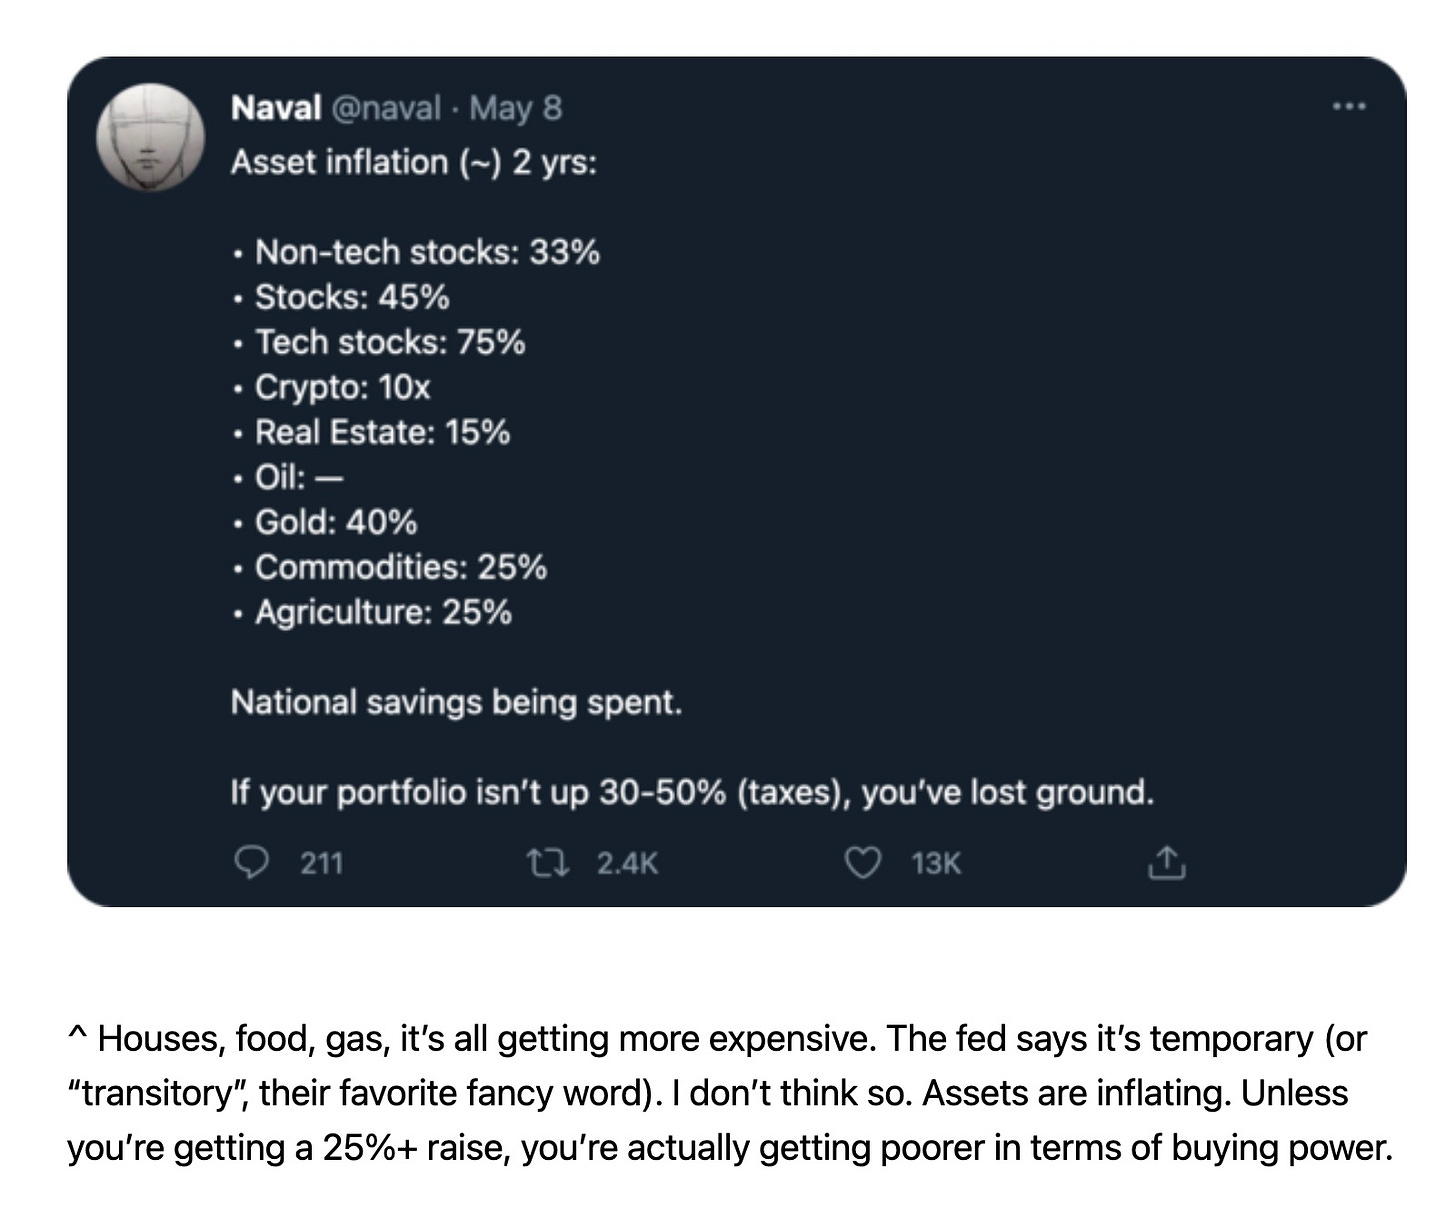Click the 2.4K retweets count
Screen dimensions: 1456x1220
[x=628, y=862]
